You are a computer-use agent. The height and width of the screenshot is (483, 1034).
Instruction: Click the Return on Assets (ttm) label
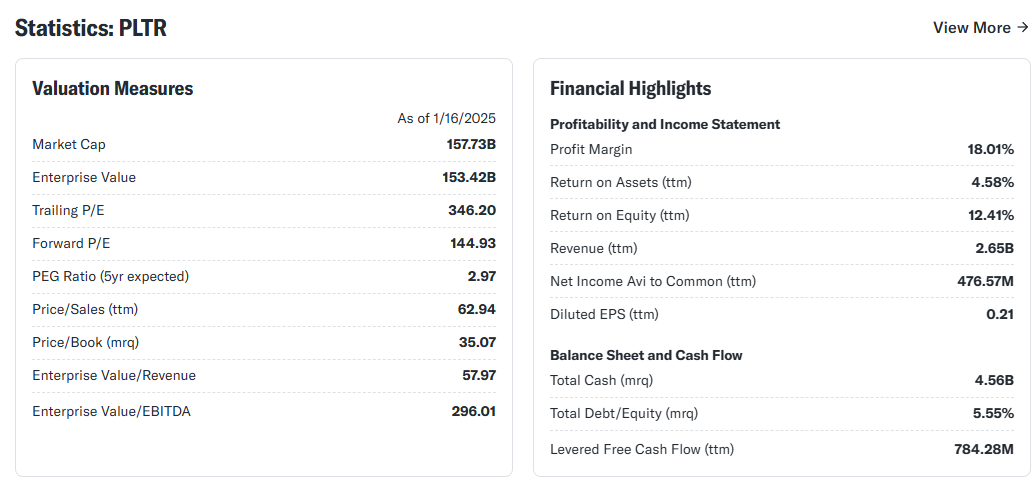(621, 183)
